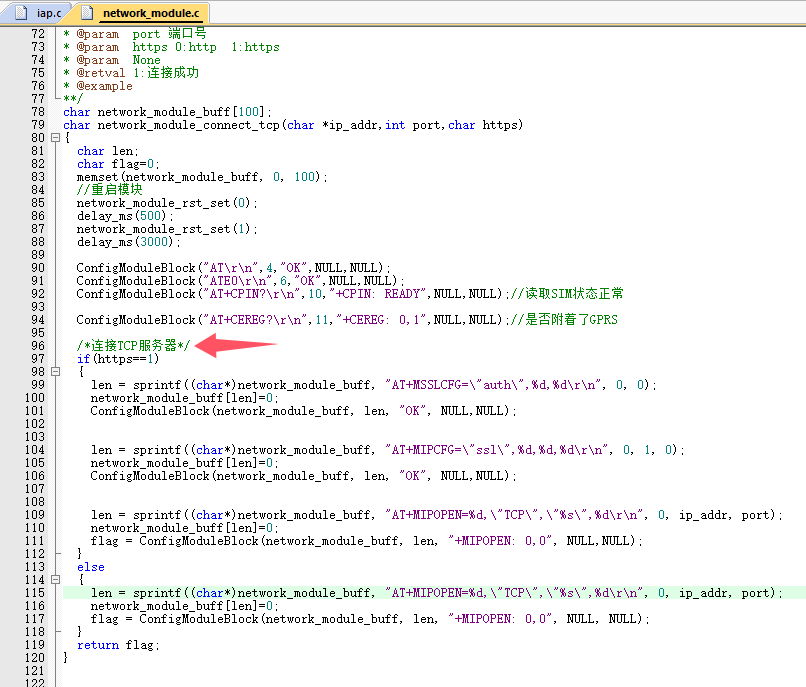The height and width of the screenshot is (687, 806).
Task: Click line number 79 in the gutter
Action: [38, 125]
